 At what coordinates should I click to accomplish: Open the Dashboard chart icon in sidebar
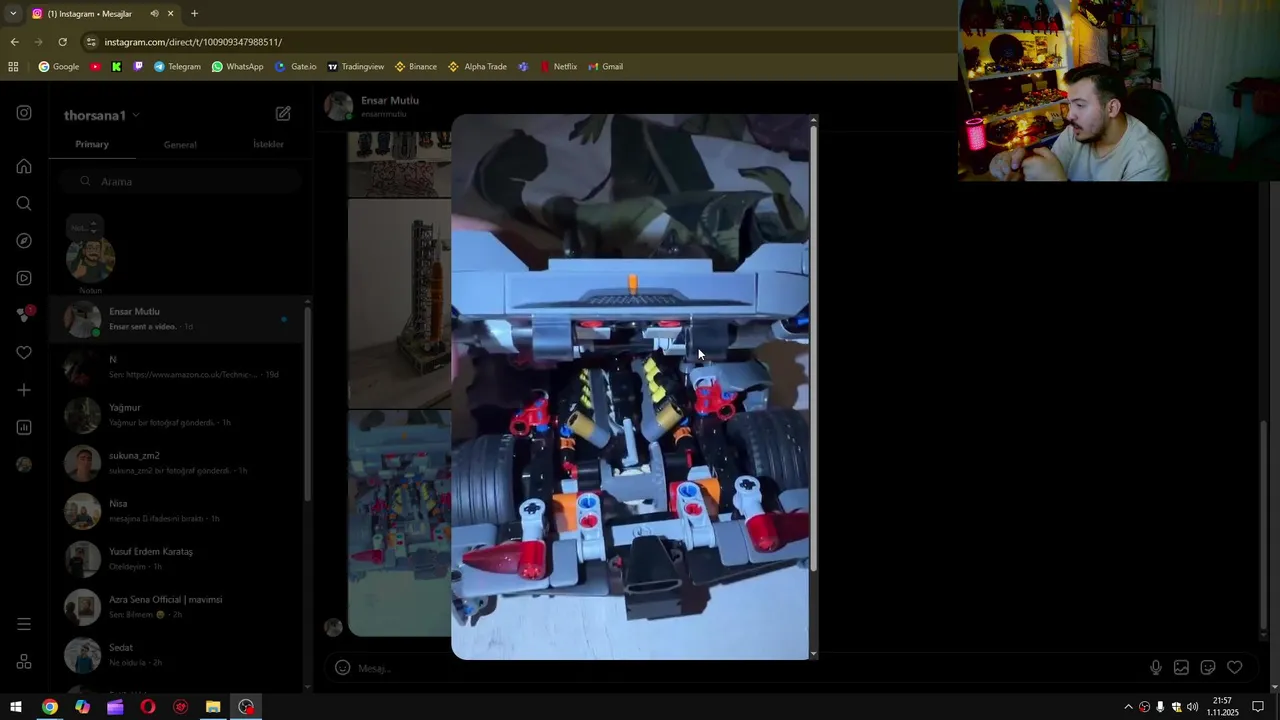tap(24, 427)
